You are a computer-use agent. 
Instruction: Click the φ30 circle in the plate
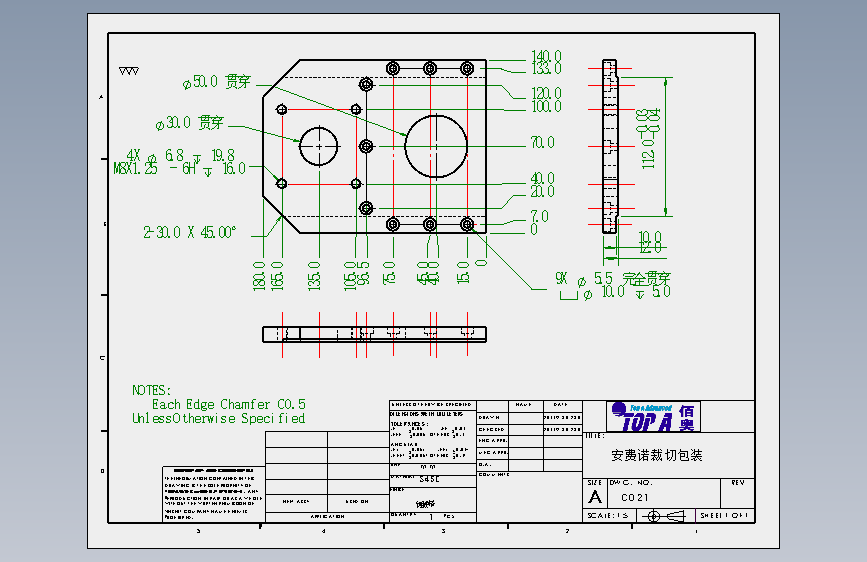pos(319,146)
